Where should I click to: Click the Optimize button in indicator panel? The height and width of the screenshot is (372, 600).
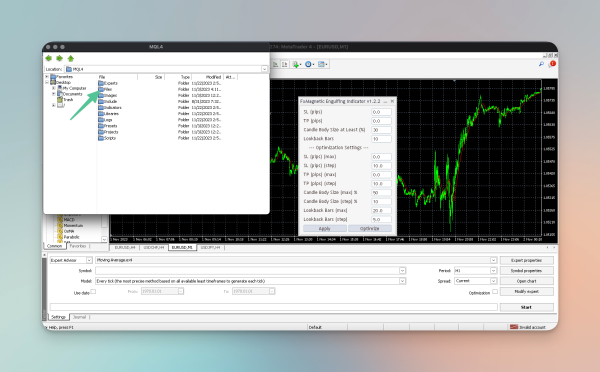(370, 228)
